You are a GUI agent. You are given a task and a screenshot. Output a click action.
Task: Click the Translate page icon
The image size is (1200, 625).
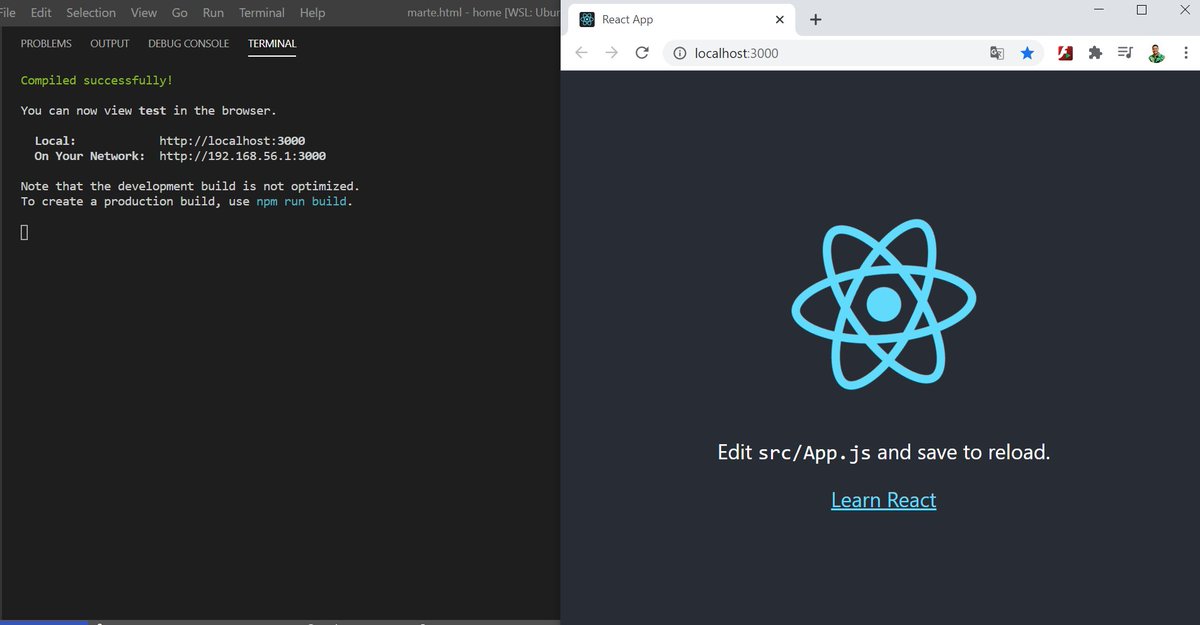pos(997,53)
